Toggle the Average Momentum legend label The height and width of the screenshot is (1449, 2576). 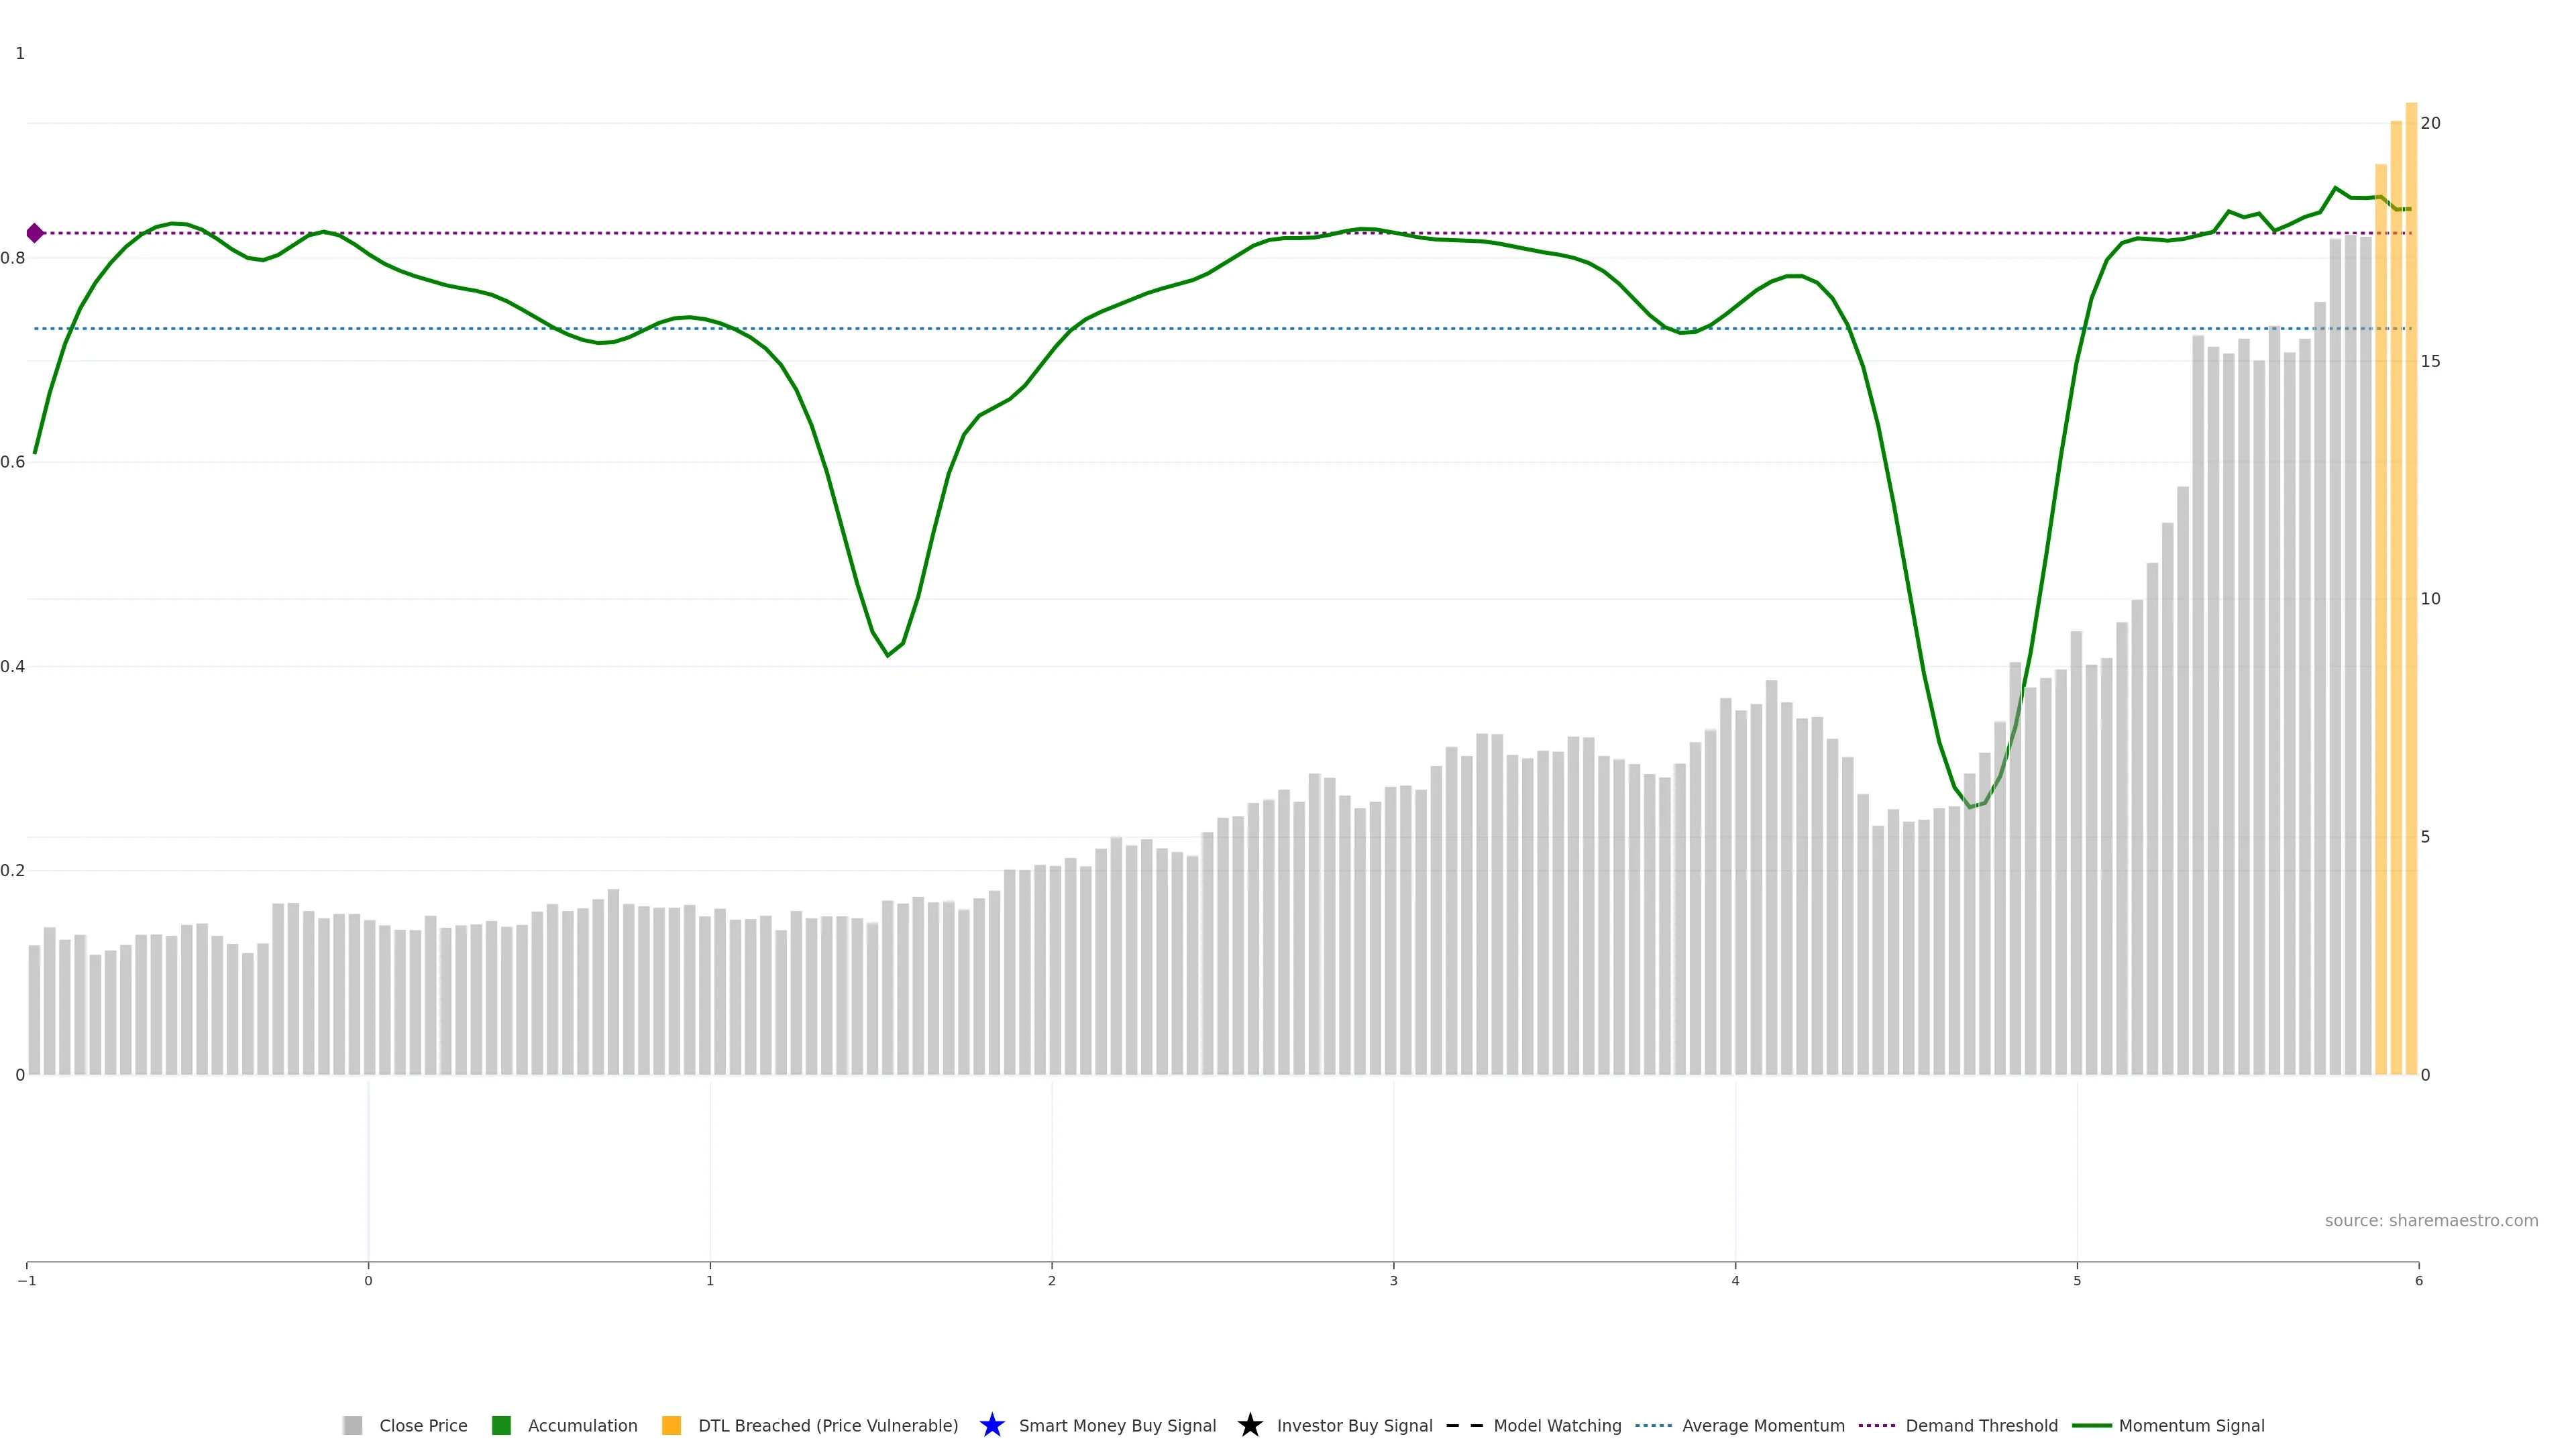pyautogui.click(x=1763, y=1425)
